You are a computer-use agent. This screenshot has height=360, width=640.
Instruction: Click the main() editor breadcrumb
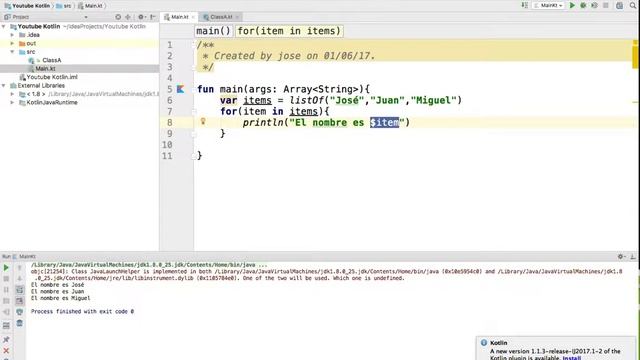[x=213, y=31]
